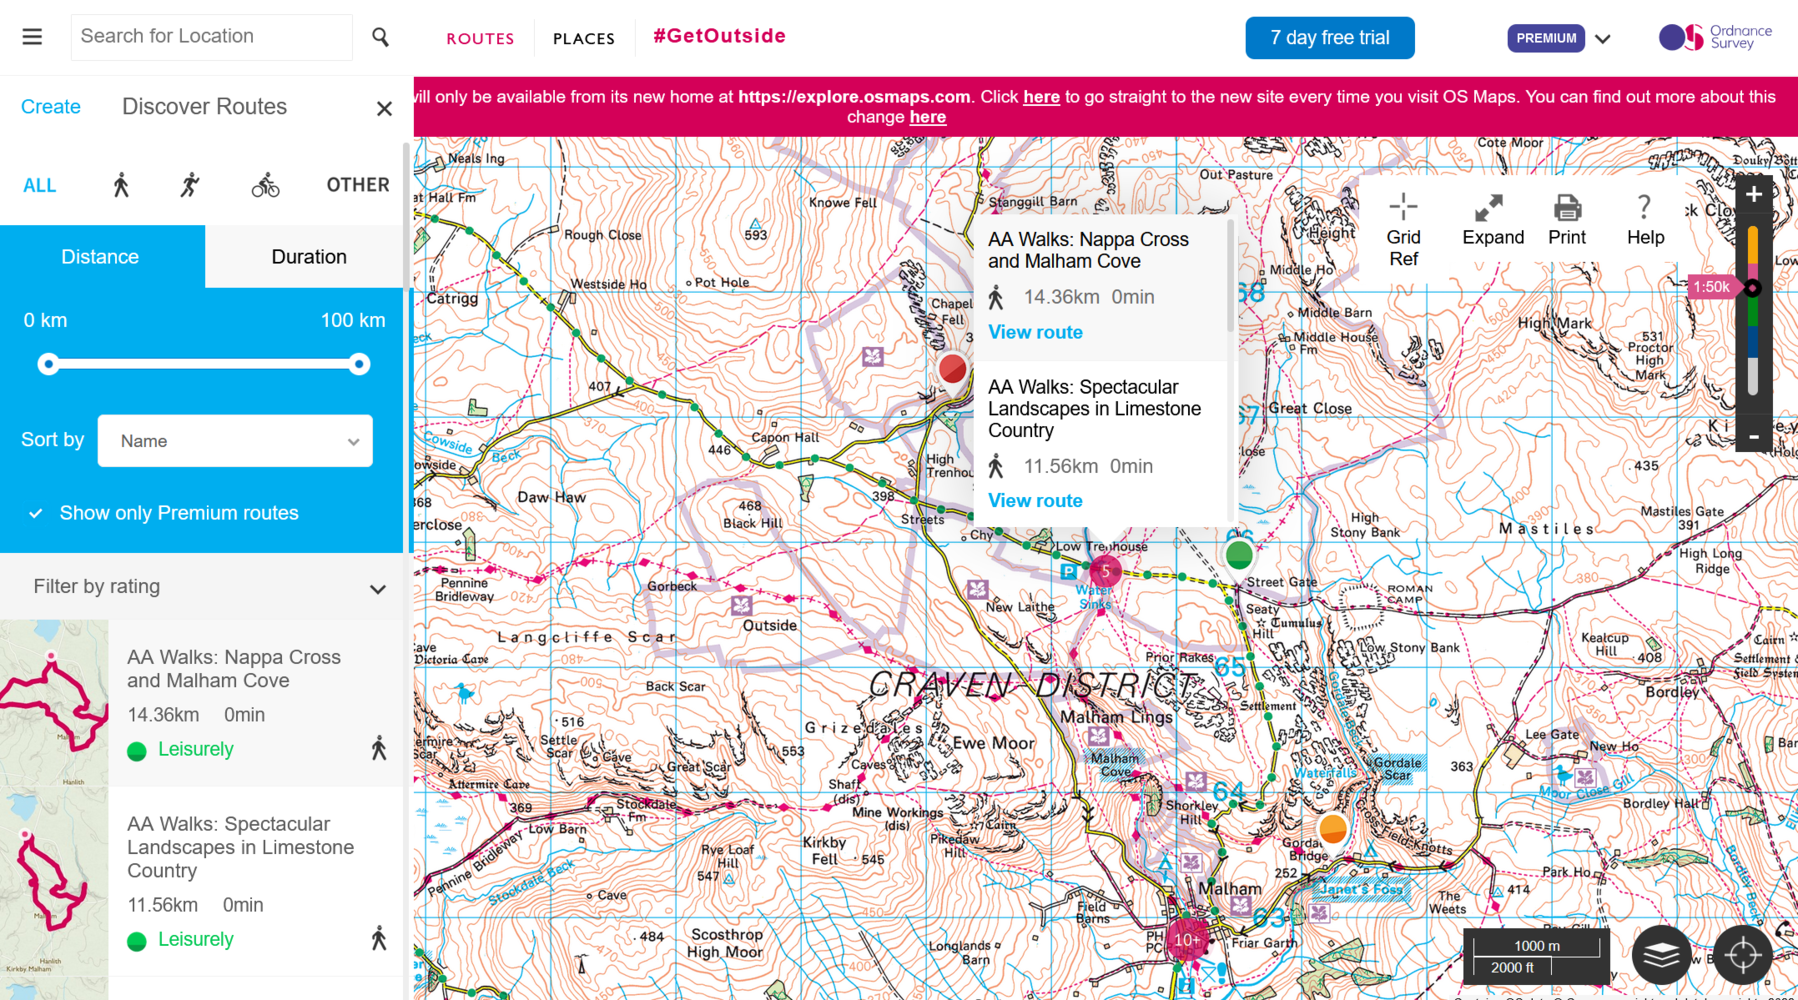Open the 10+ routes cluster at Malham
Screen dimensions: 1798x1000
[x=1187, y=940]
